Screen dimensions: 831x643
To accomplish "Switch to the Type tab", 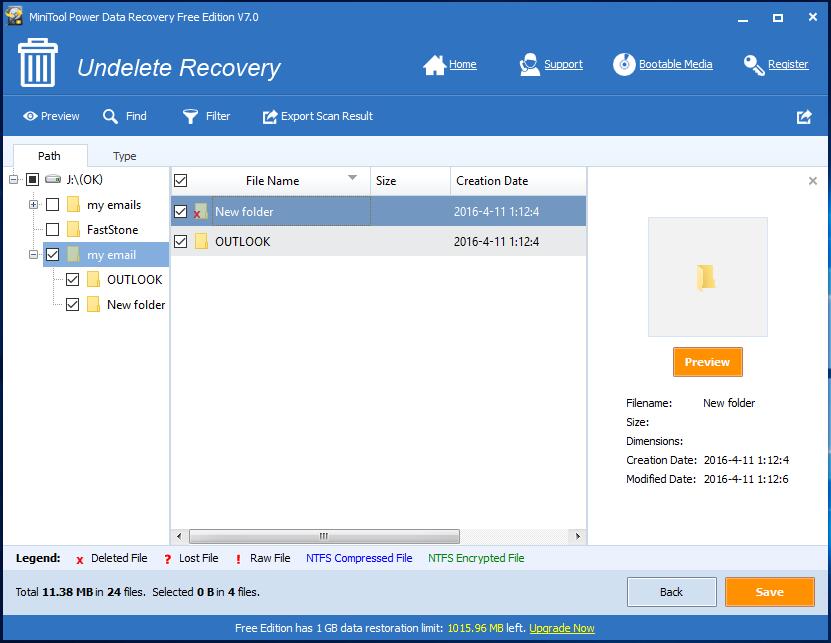I will tap(125, 156).
